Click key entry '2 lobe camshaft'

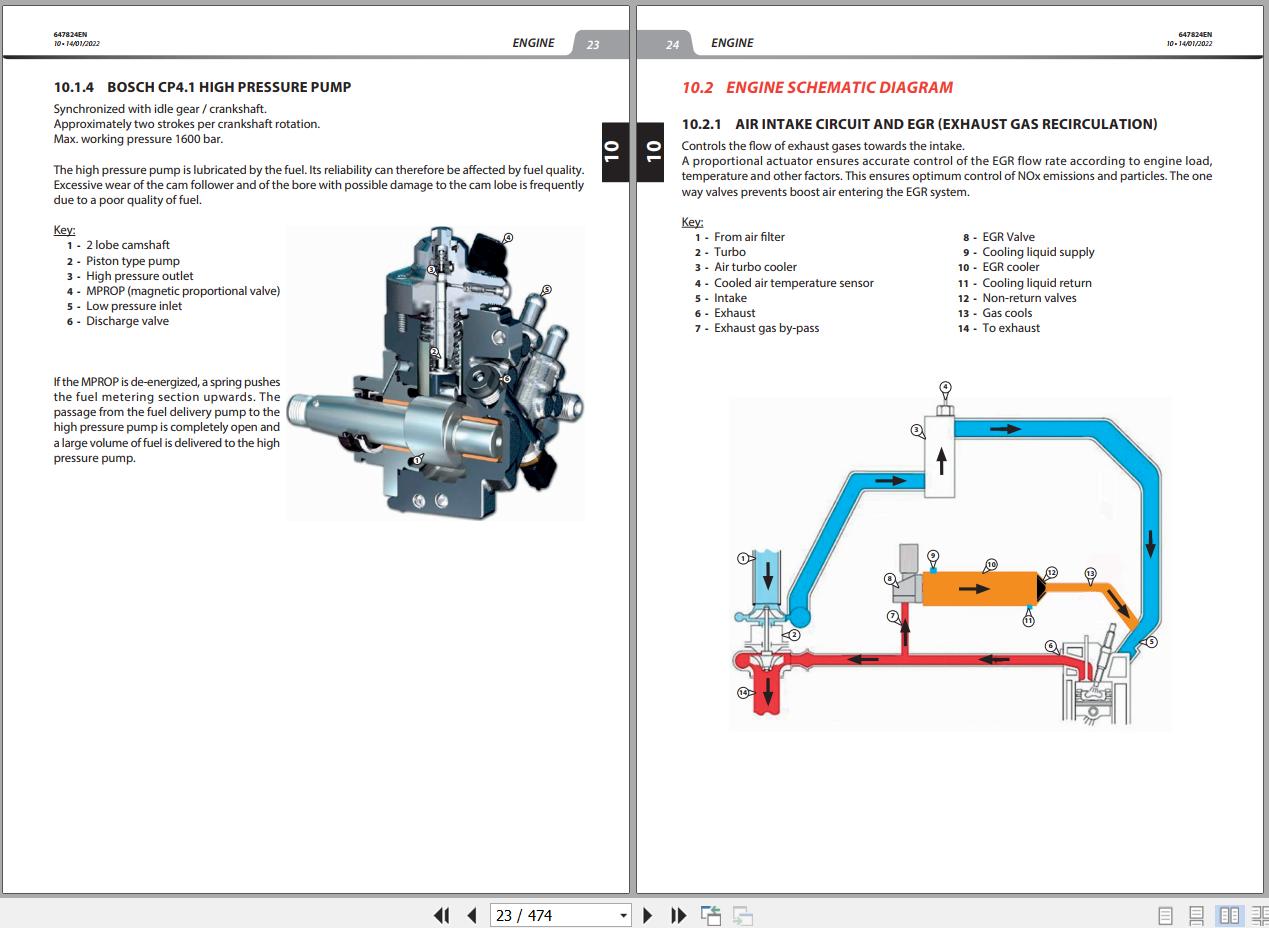[128, 245]
